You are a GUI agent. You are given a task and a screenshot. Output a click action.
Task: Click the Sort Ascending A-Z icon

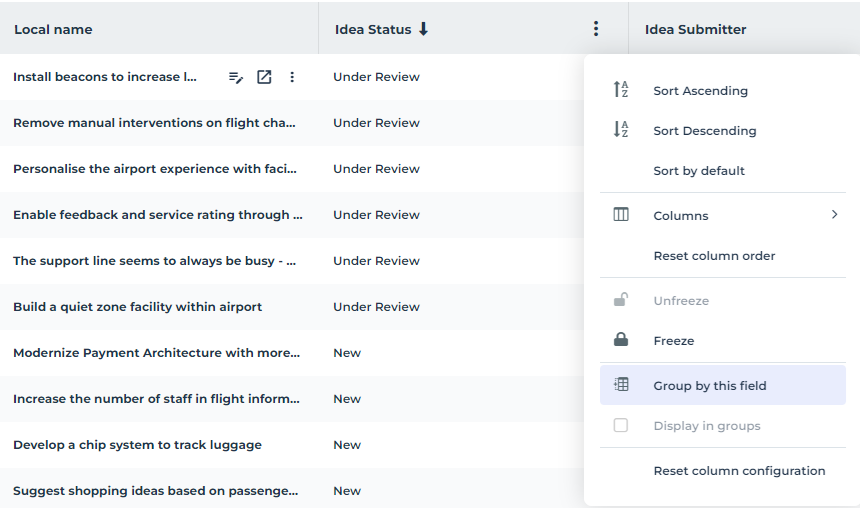point(621,90)
